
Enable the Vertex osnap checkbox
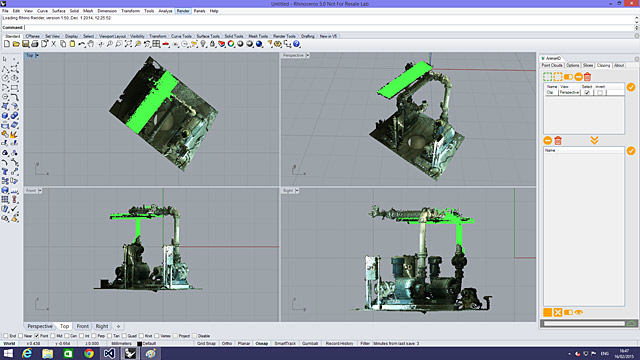click(x=157, y=336)
